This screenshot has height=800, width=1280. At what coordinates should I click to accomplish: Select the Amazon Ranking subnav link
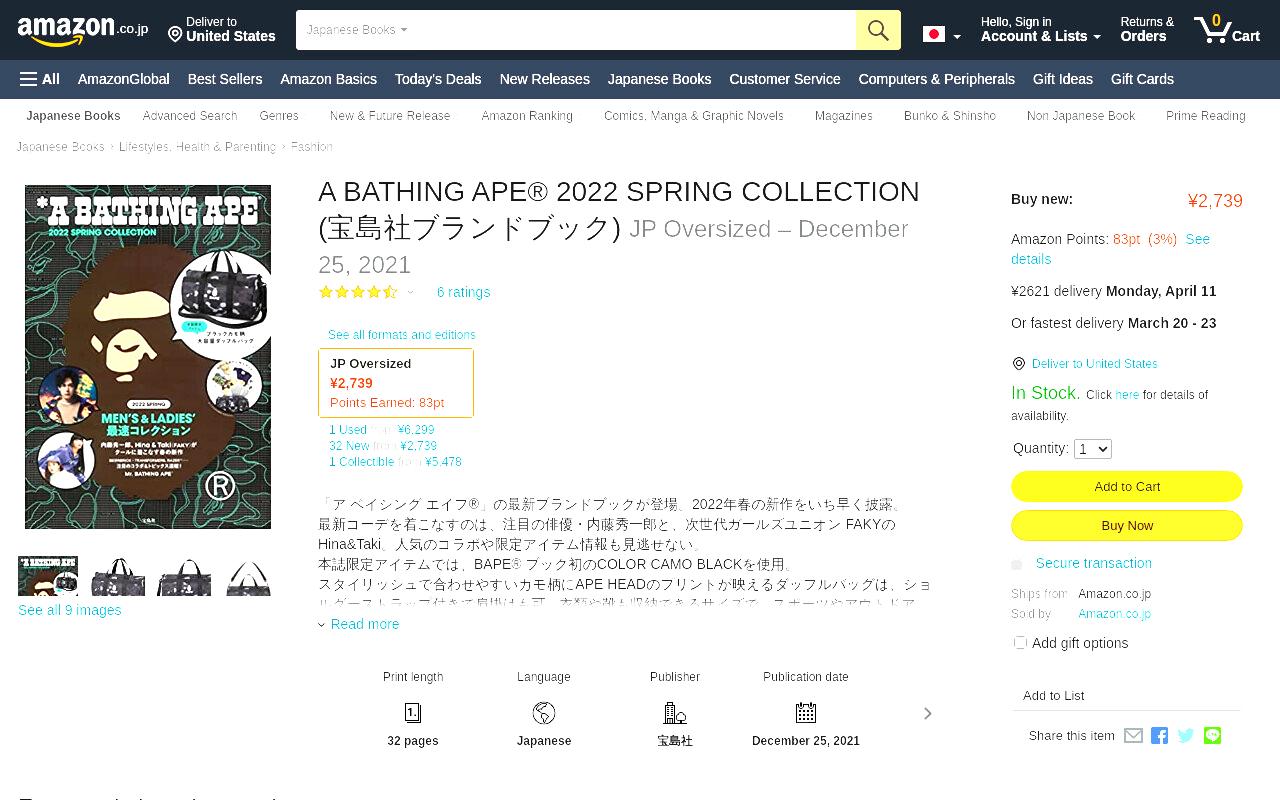pyautogui.click(x=527, y=116)
